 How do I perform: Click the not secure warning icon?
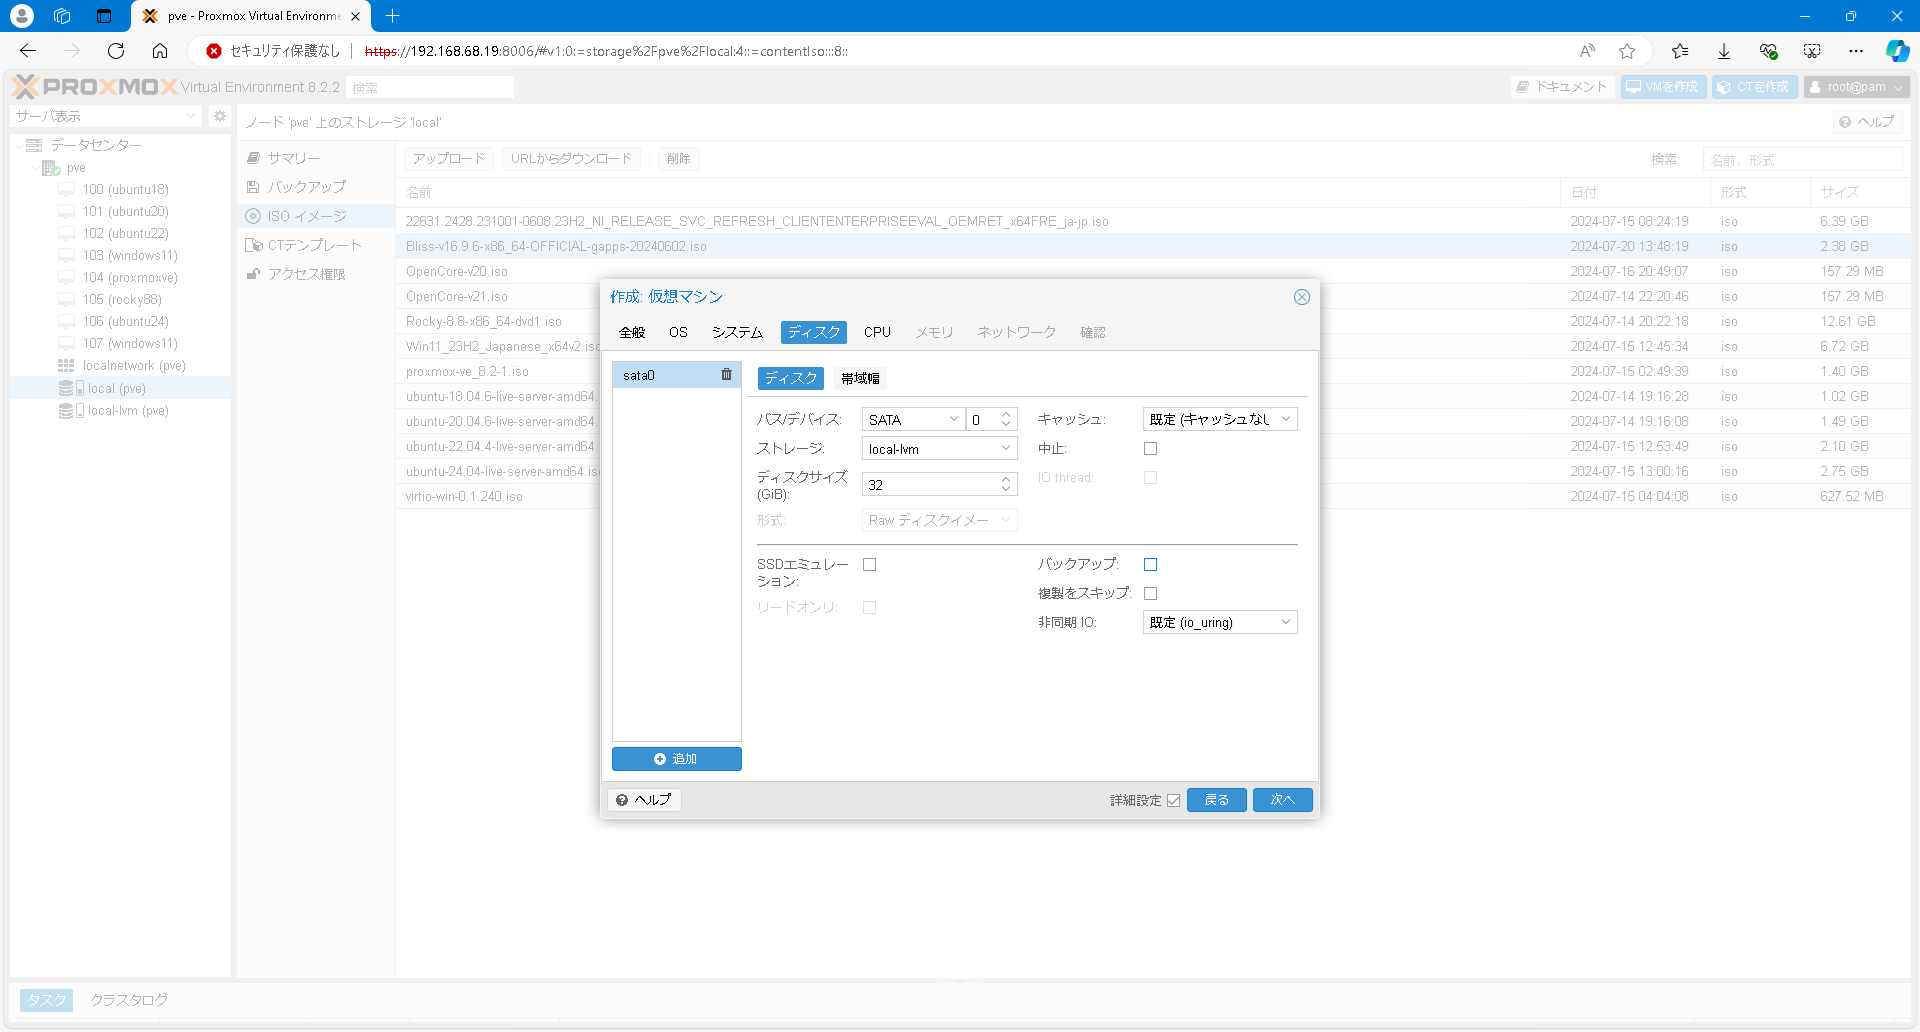pos(214,51)
